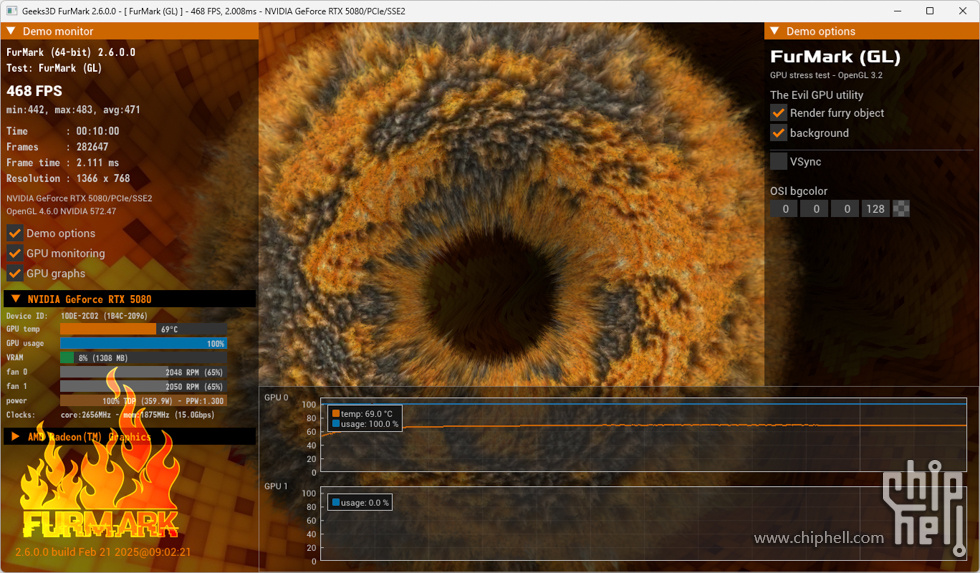
Task: Collapse the Demo monitor panel
Action: [x=11, y=31]
